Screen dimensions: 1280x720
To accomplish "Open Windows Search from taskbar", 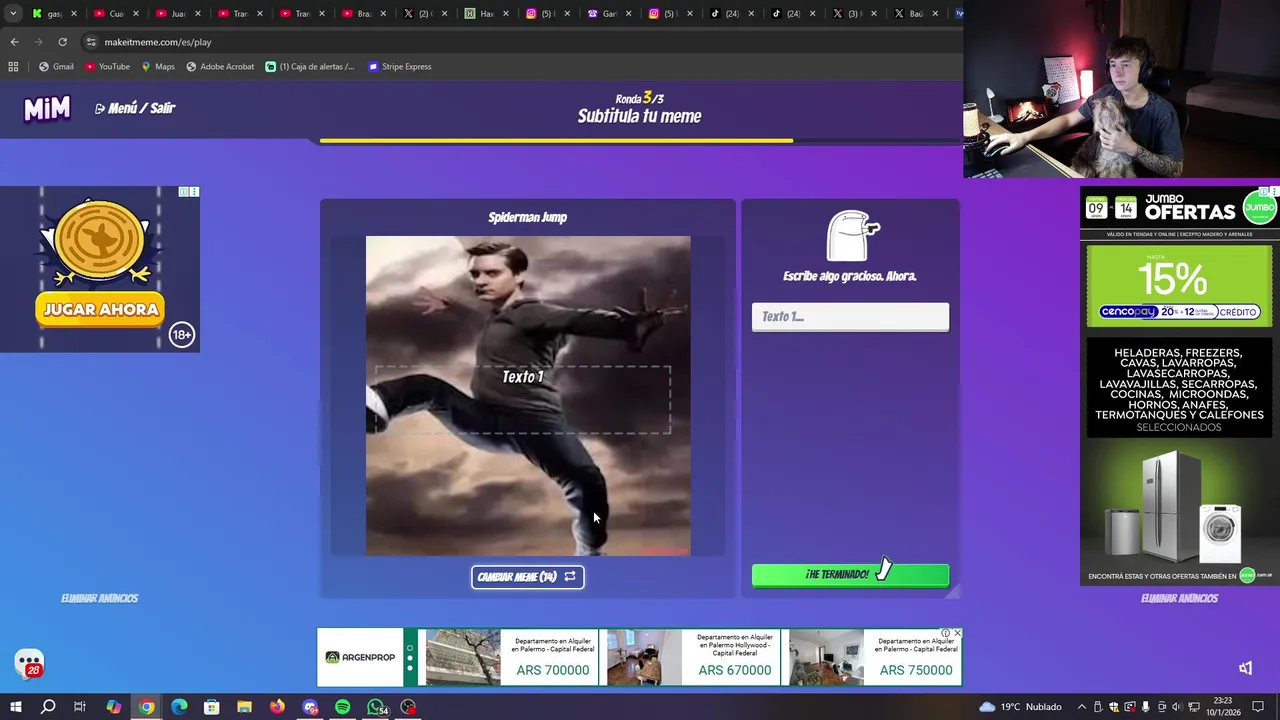I will coord(48,707).
